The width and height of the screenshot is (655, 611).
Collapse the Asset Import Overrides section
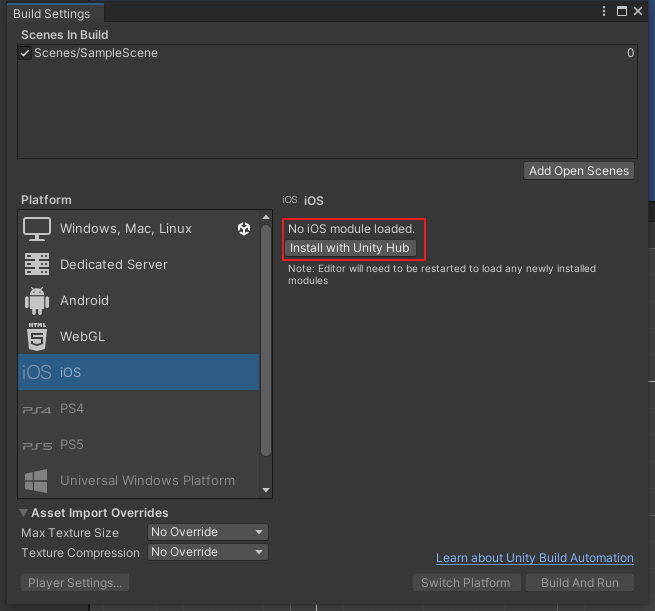(24, 512)
